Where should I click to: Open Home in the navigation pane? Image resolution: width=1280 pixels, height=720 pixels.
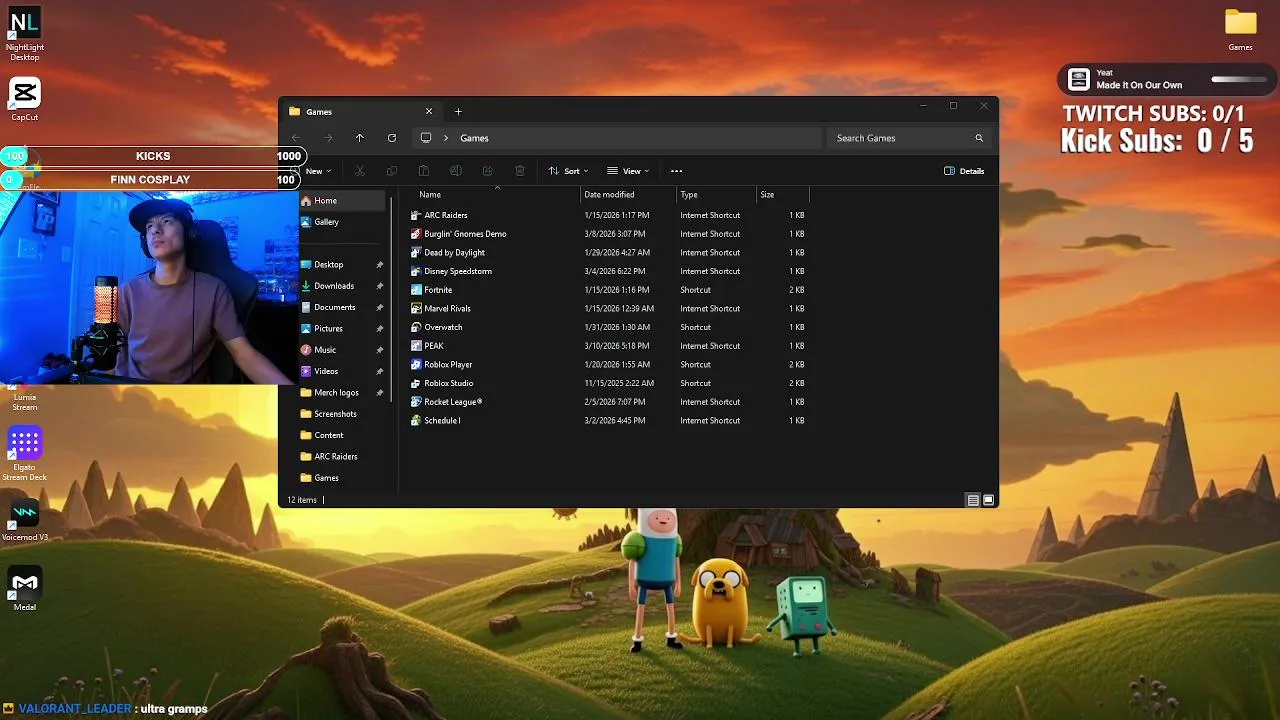click(x=342, y=201)
